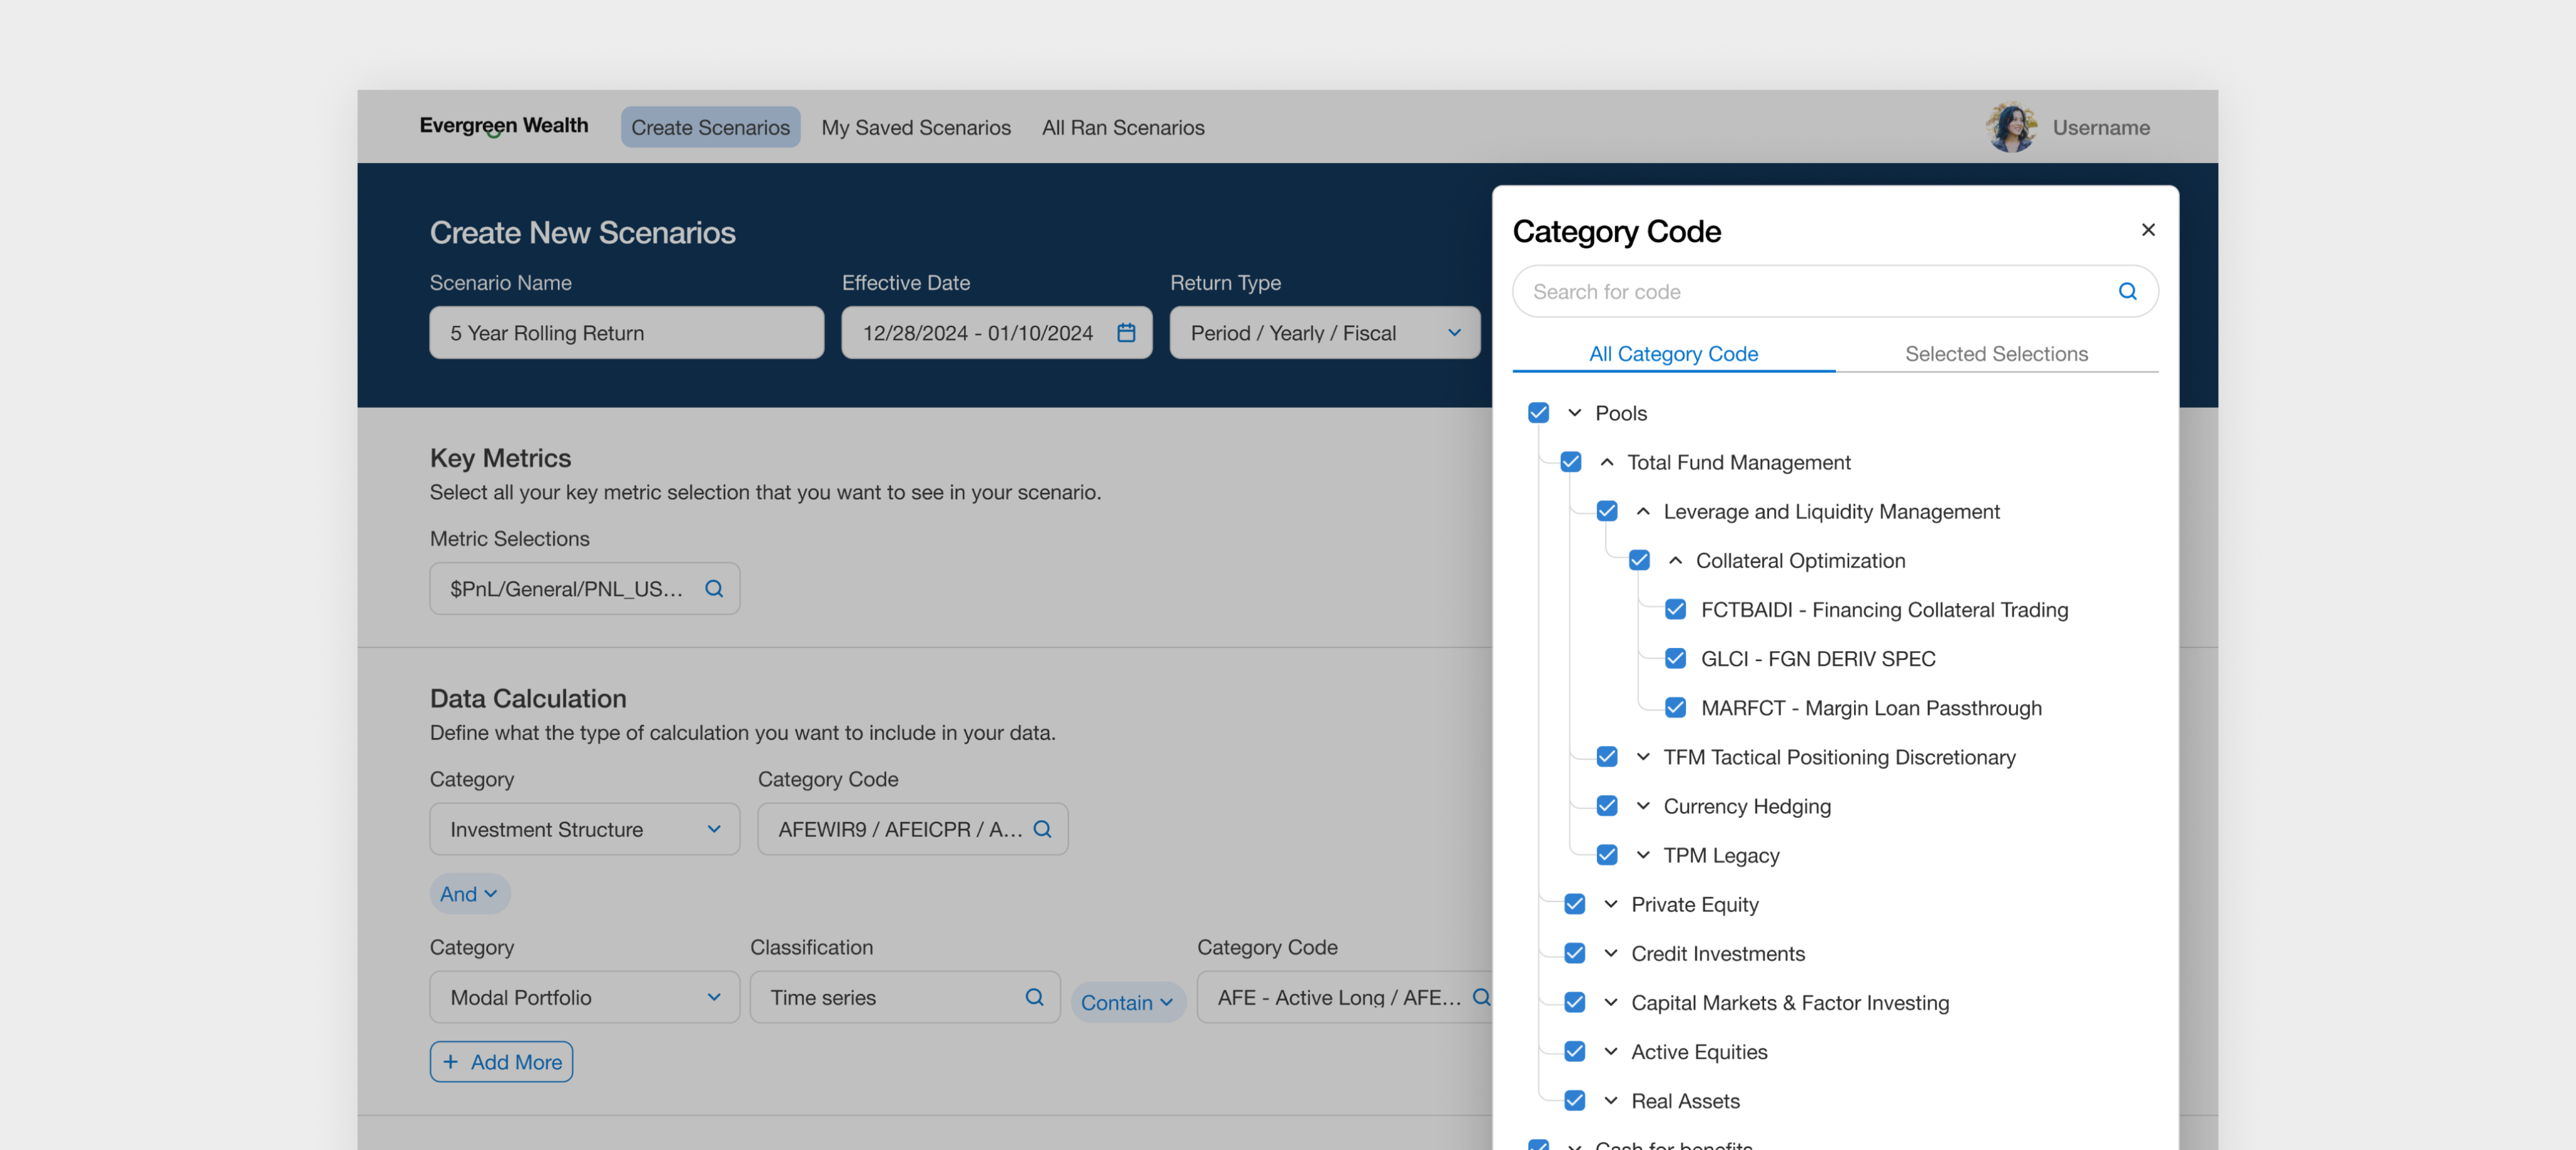Click search icon in Metric Selections field
The height and width of the screenshot is (1150, 2576).
[713, 589]
